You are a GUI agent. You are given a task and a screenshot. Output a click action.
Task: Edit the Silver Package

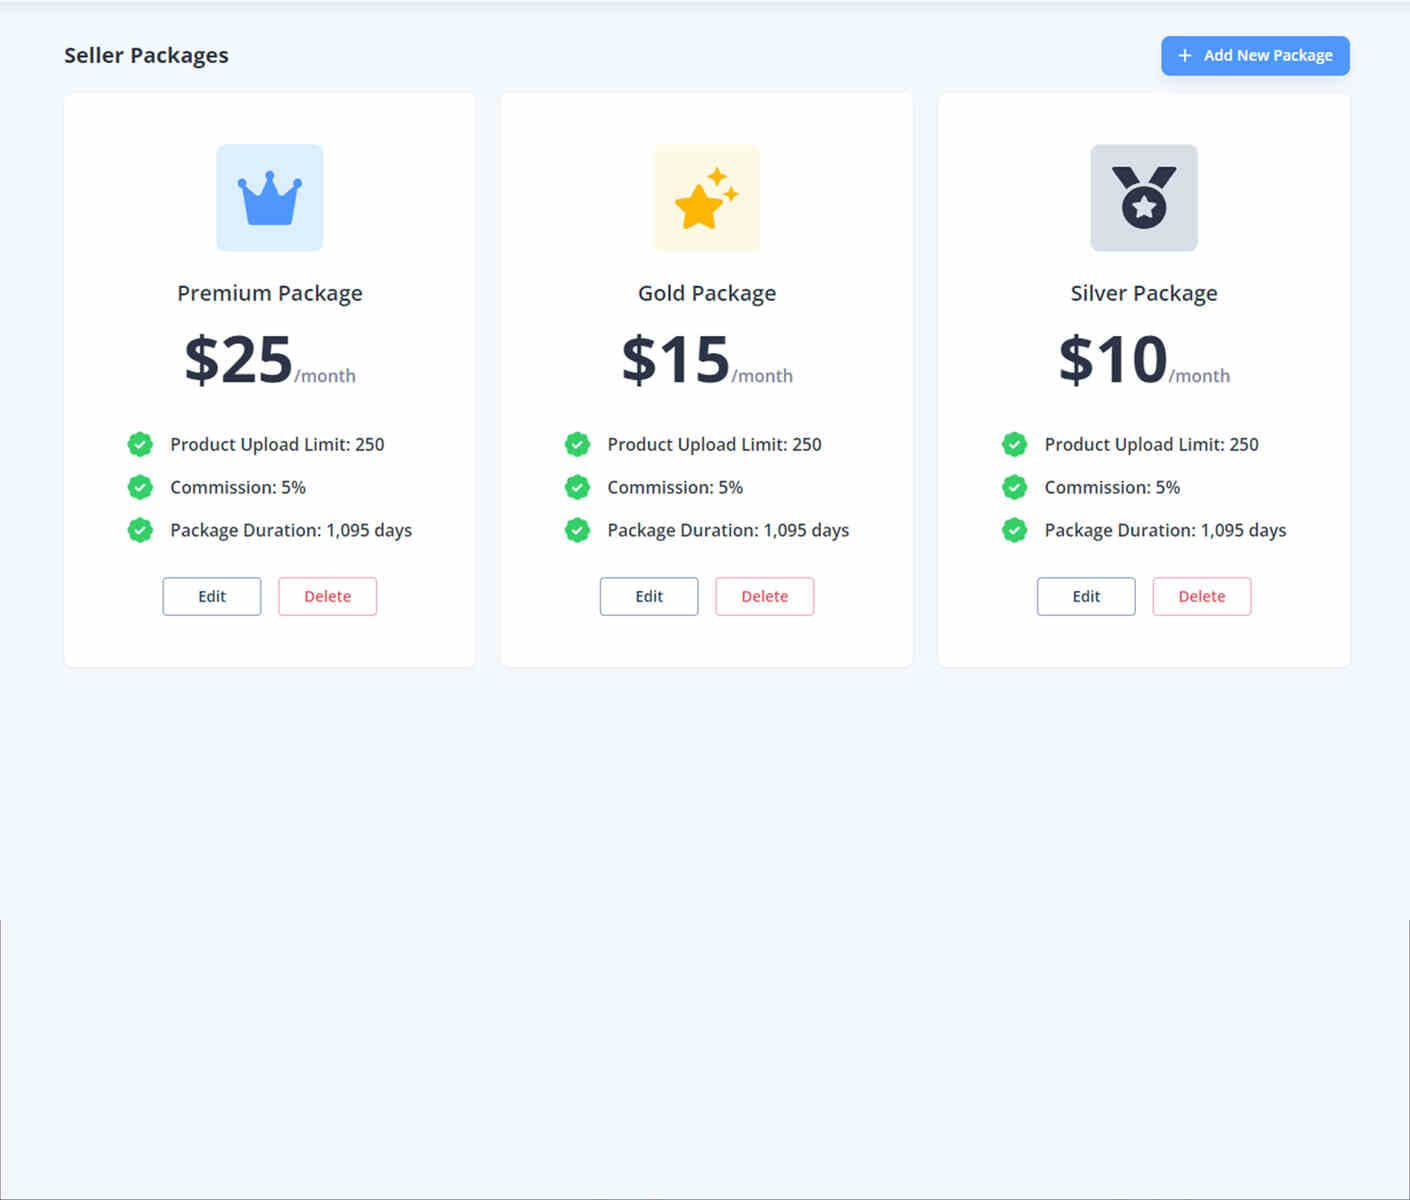(1085, 596)
